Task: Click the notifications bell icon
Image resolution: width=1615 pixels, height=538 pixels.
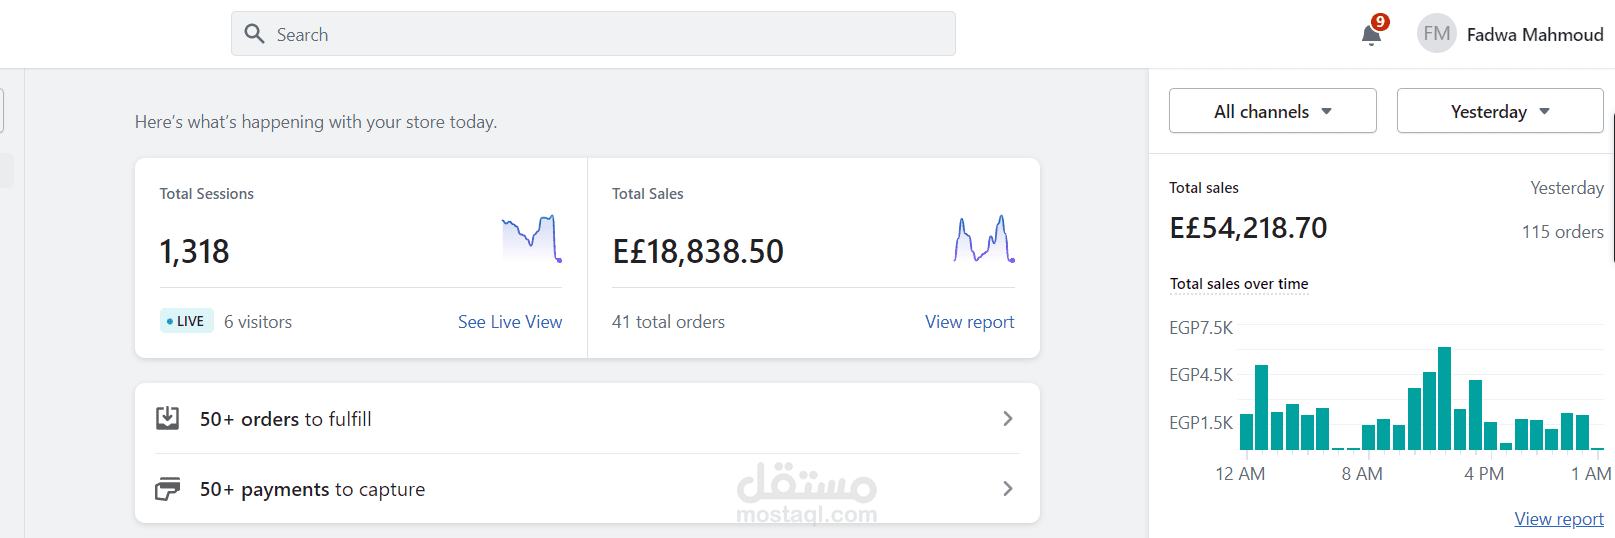Action: [x=1371, y=35]
